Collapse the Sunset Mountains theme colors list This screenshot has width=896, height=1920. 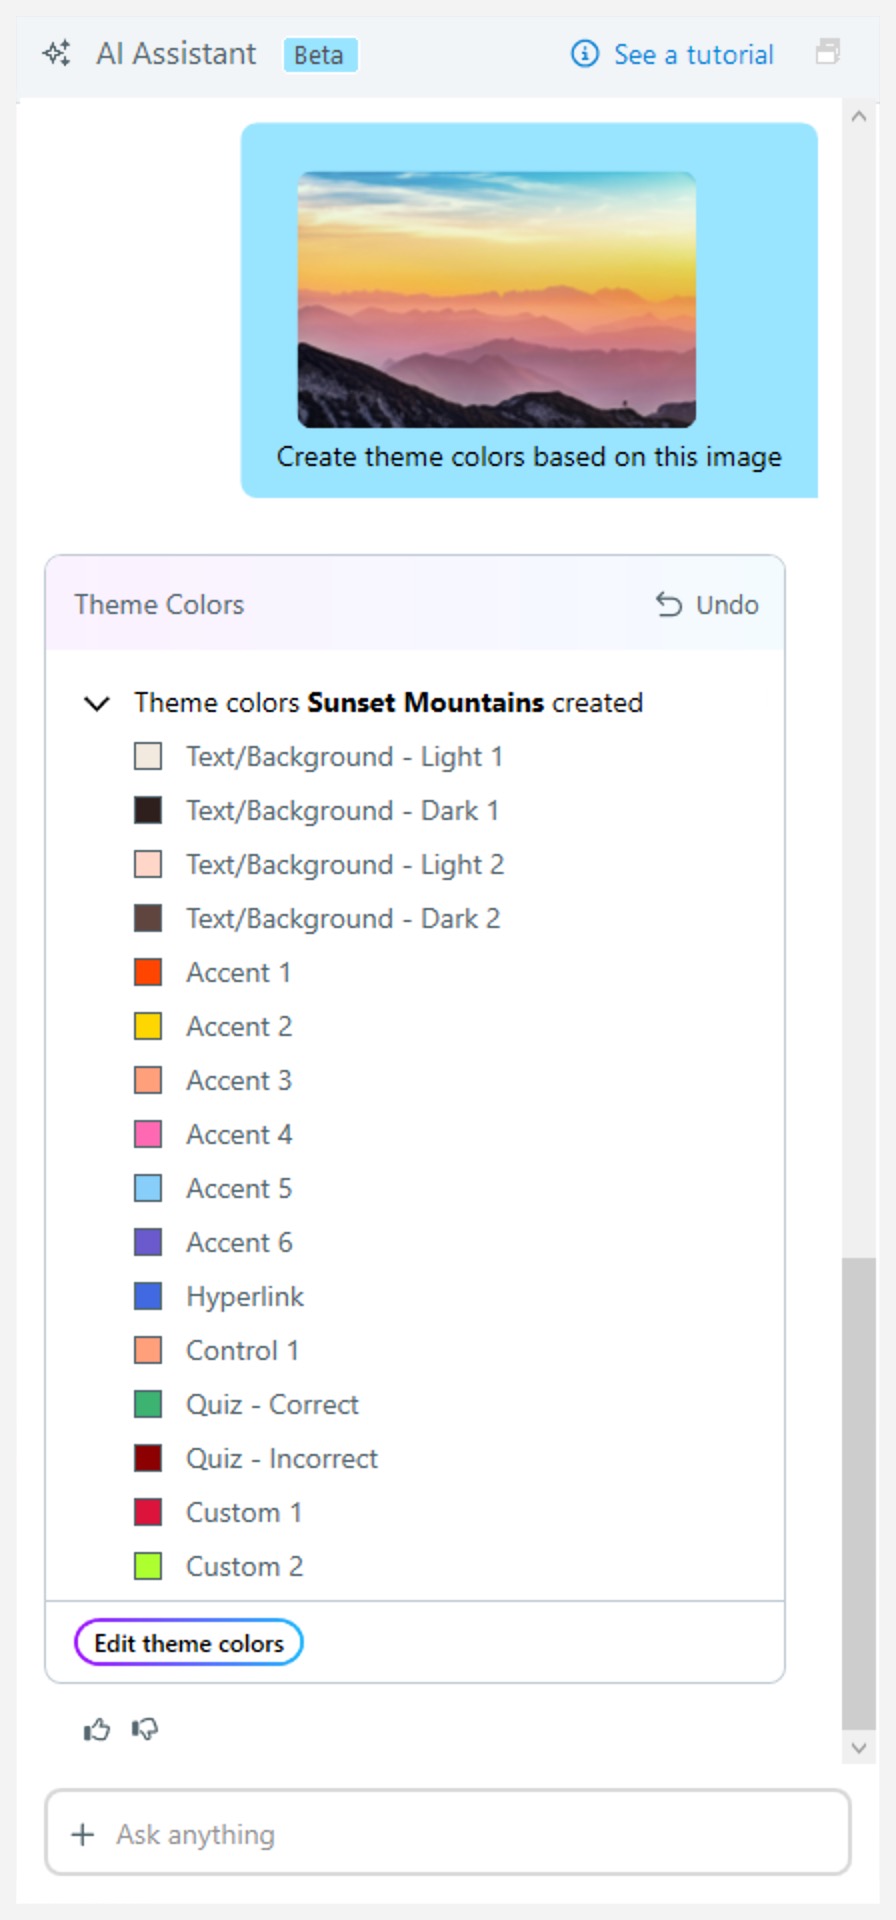[97, 703]
